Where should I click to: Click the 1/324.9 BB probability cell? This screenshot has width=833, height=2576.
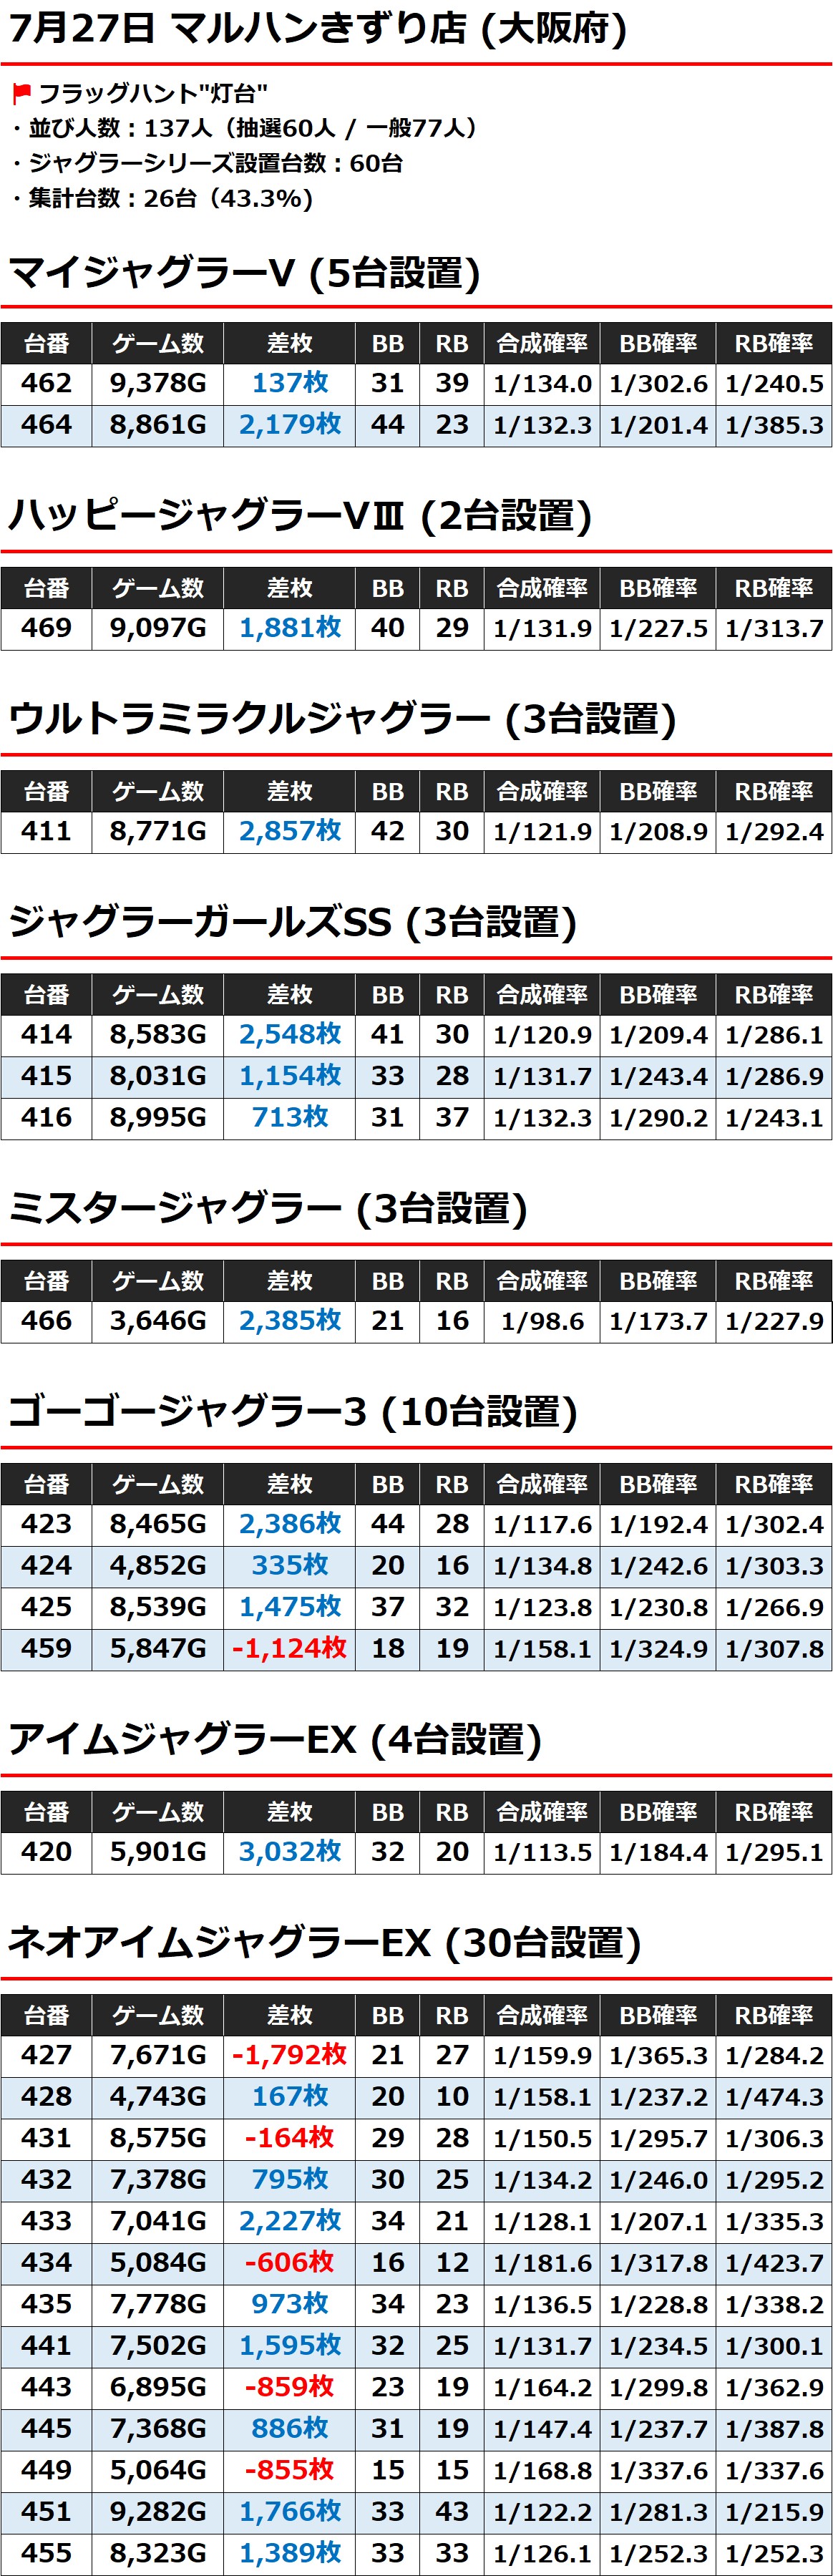point(658,1649)
